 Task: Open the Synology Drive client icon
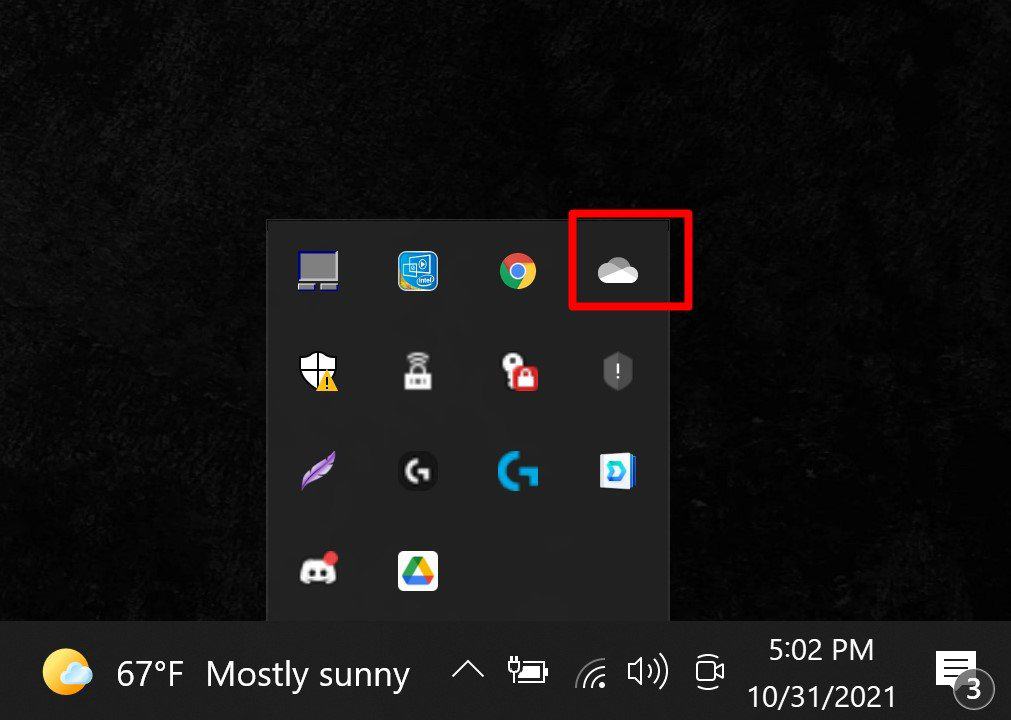(617, 471)
